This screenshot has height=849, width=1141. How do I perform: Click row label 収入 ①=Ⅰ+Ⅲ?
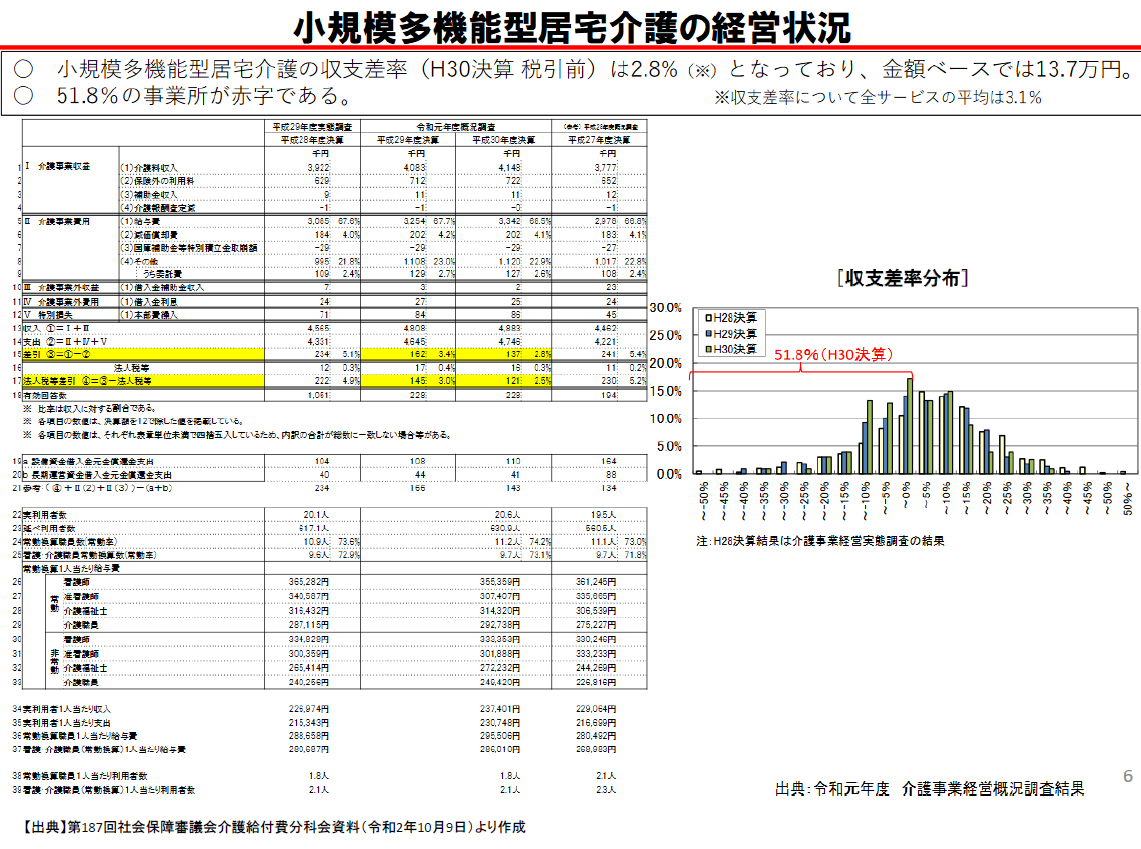57,328
